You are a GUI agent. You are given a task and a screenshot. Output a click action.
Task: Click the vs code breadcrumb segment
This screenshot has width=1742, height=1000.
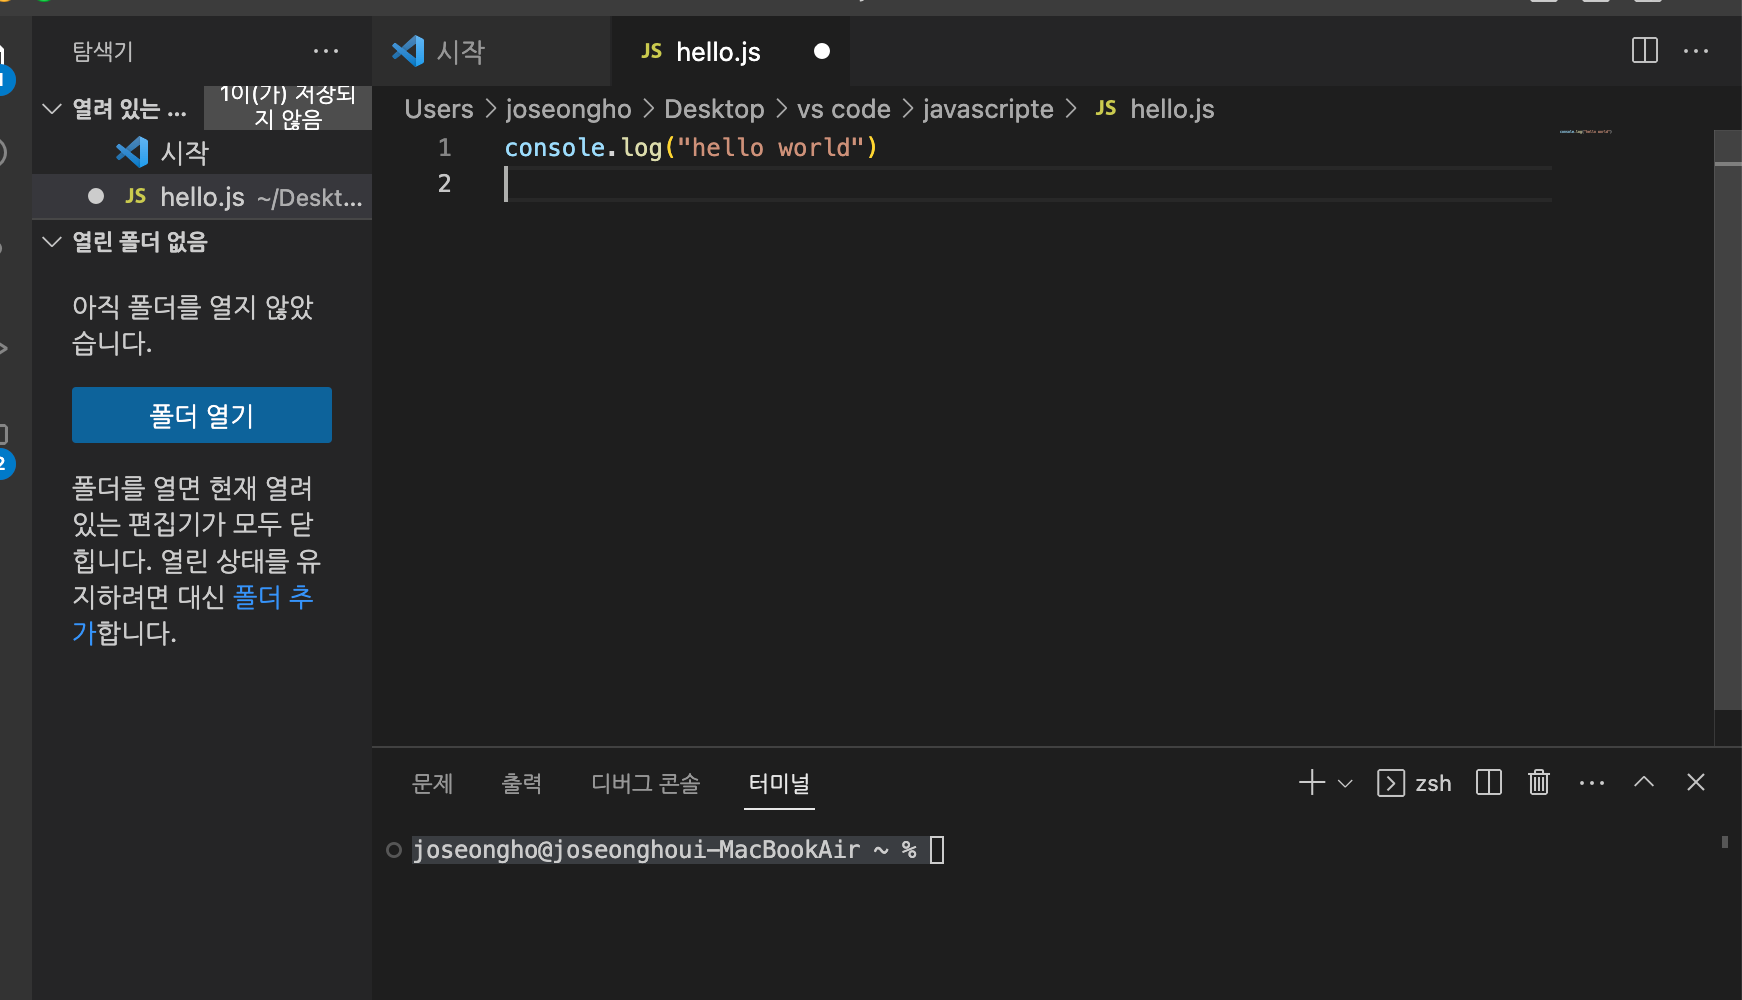click(844, 109)
